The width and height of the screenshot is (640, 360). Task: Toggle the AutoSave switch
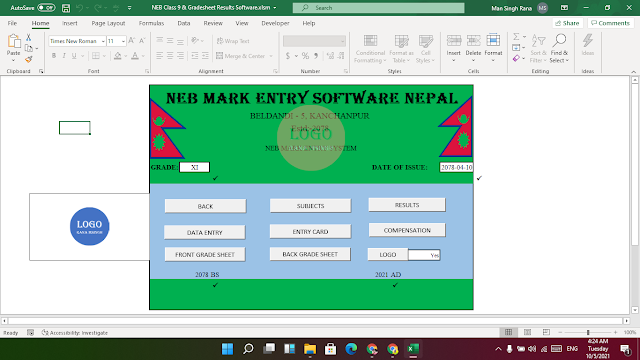click(47, 8)
